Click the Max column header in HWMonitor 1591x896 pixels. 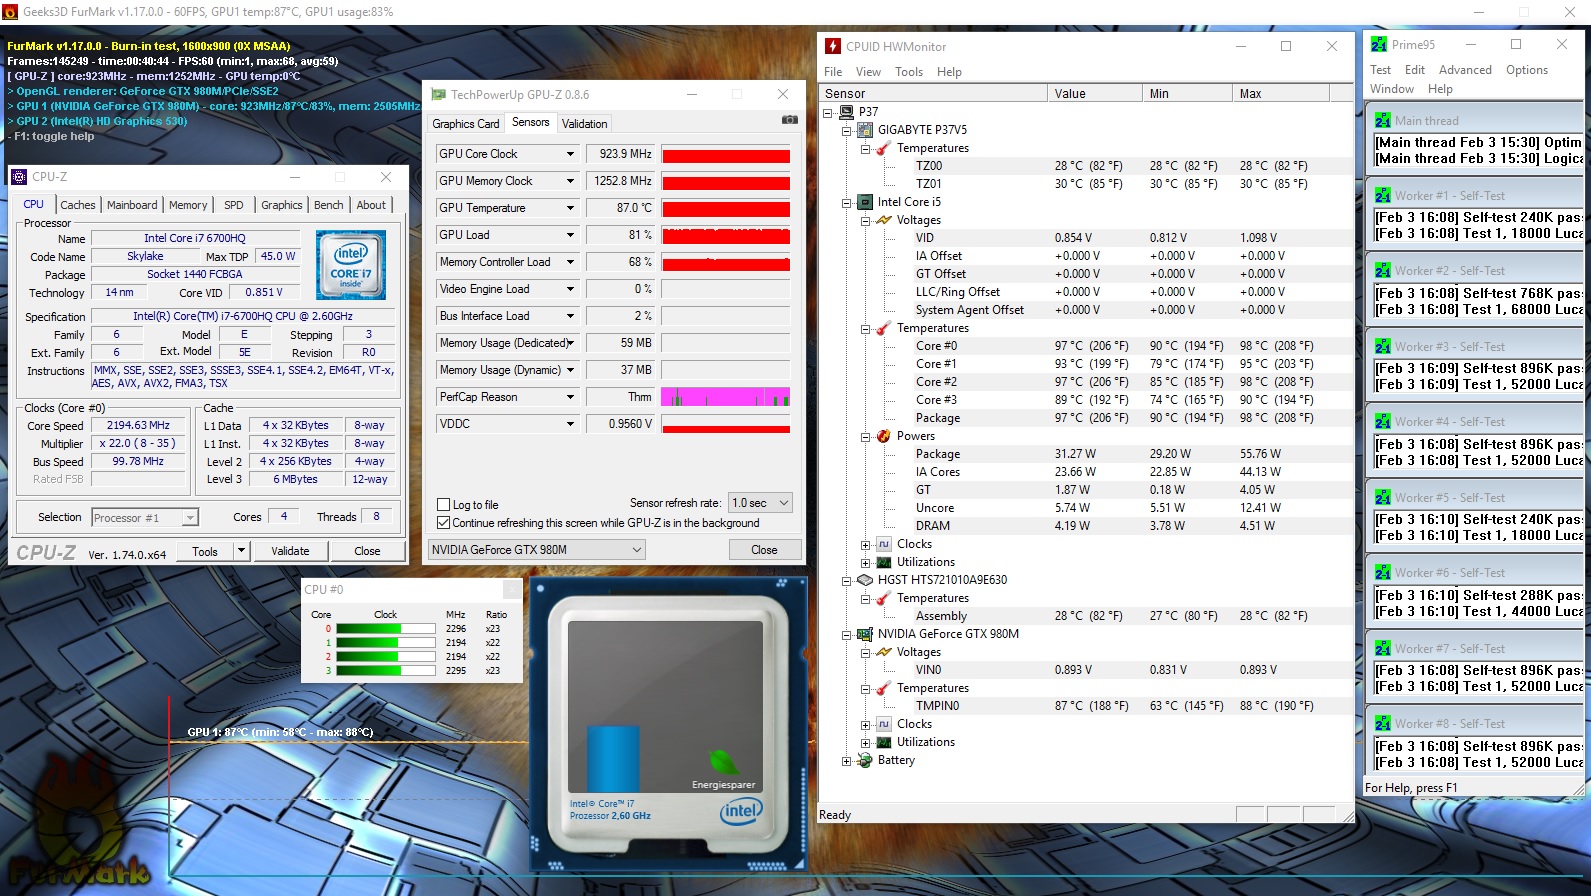[1281, 93]
